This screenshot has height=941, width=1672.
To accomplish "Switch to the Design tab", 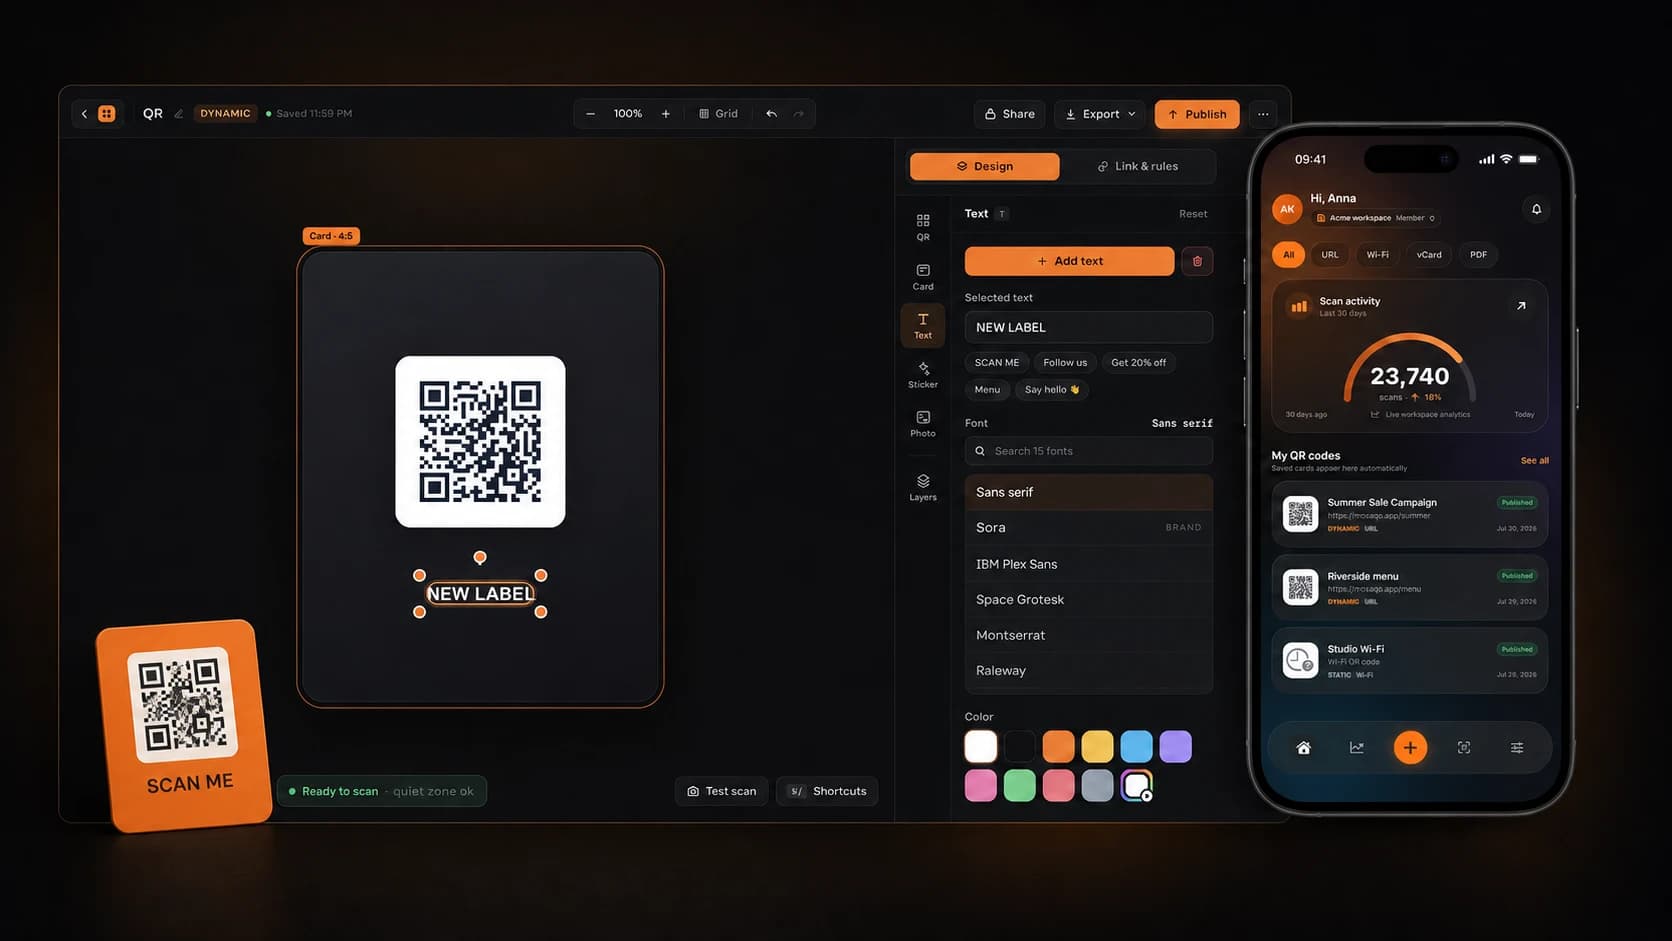I will [984, 166].
